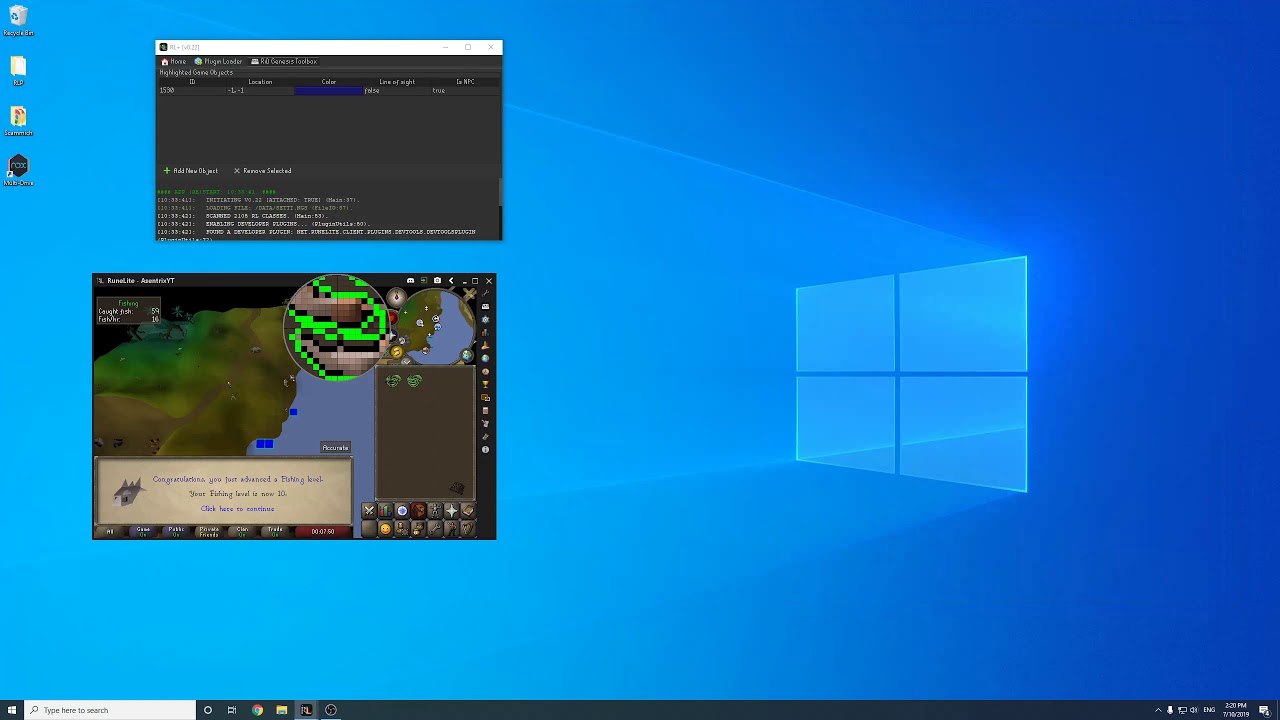Open the Music player harp icon

pyautogui.click(x=468, y=529)
